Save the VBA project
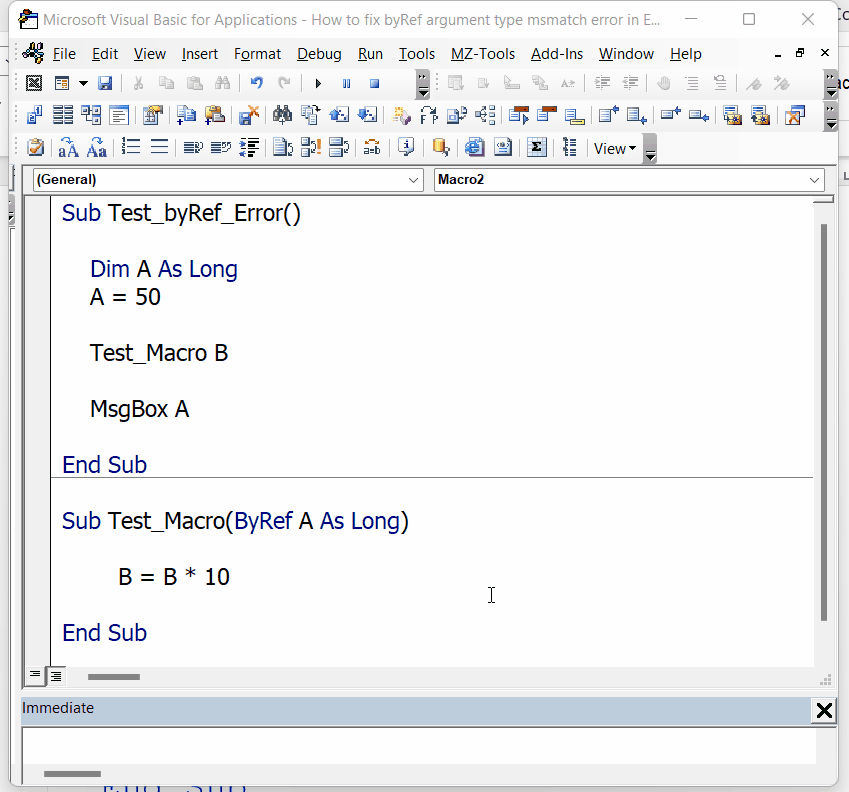Image resolution: width=849 pixels, height=792 pixels. click(104, 83)
